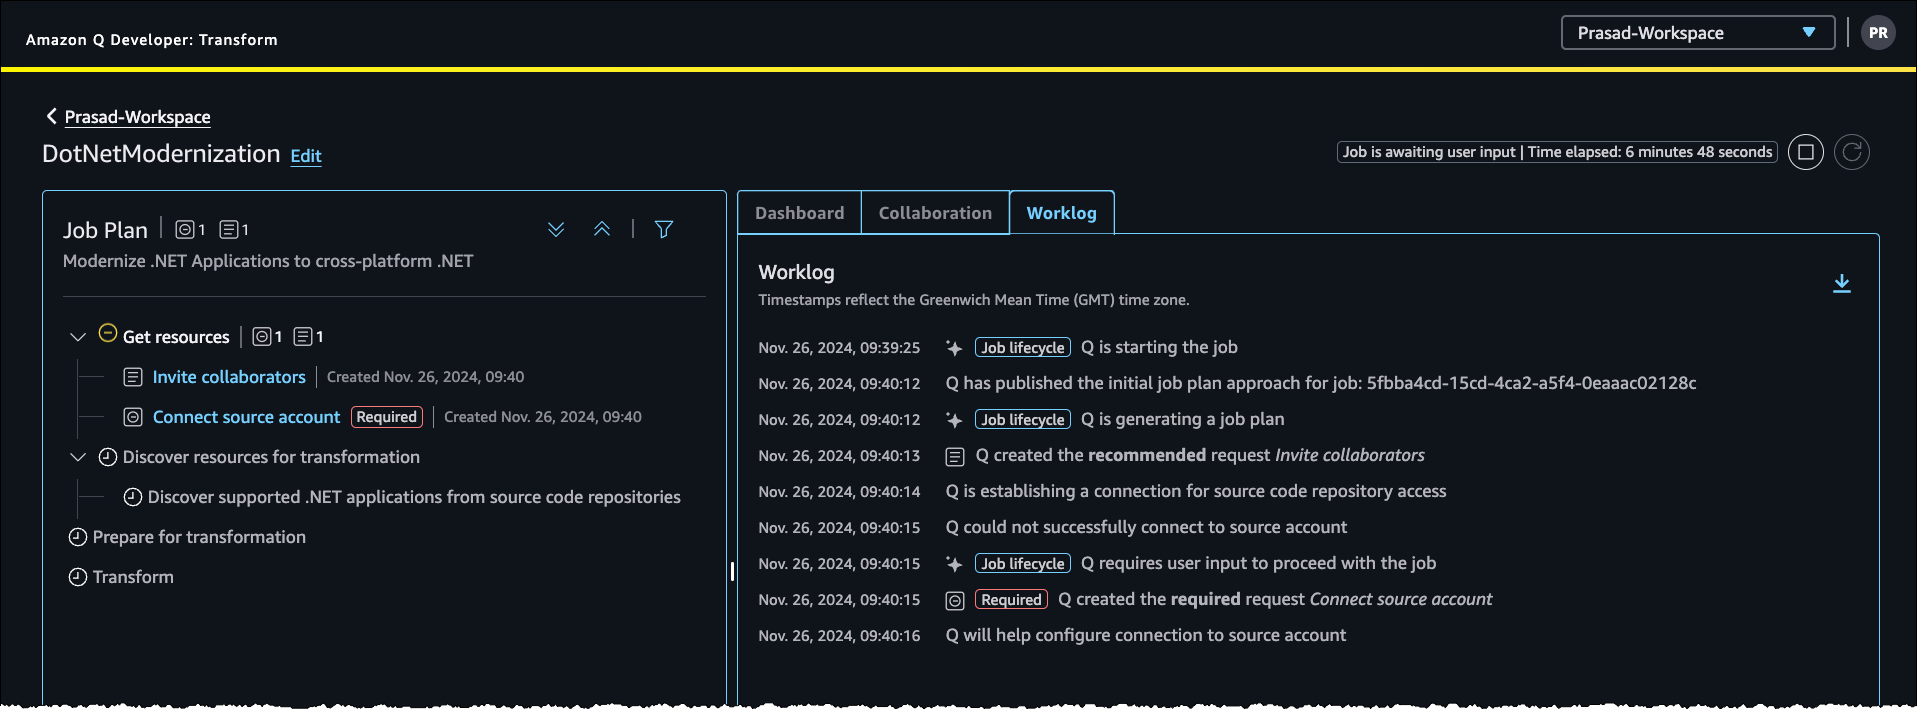Click the document icon beside Invite collaborators
Viewport: 1917px width, 709px height.
(132, 377)
